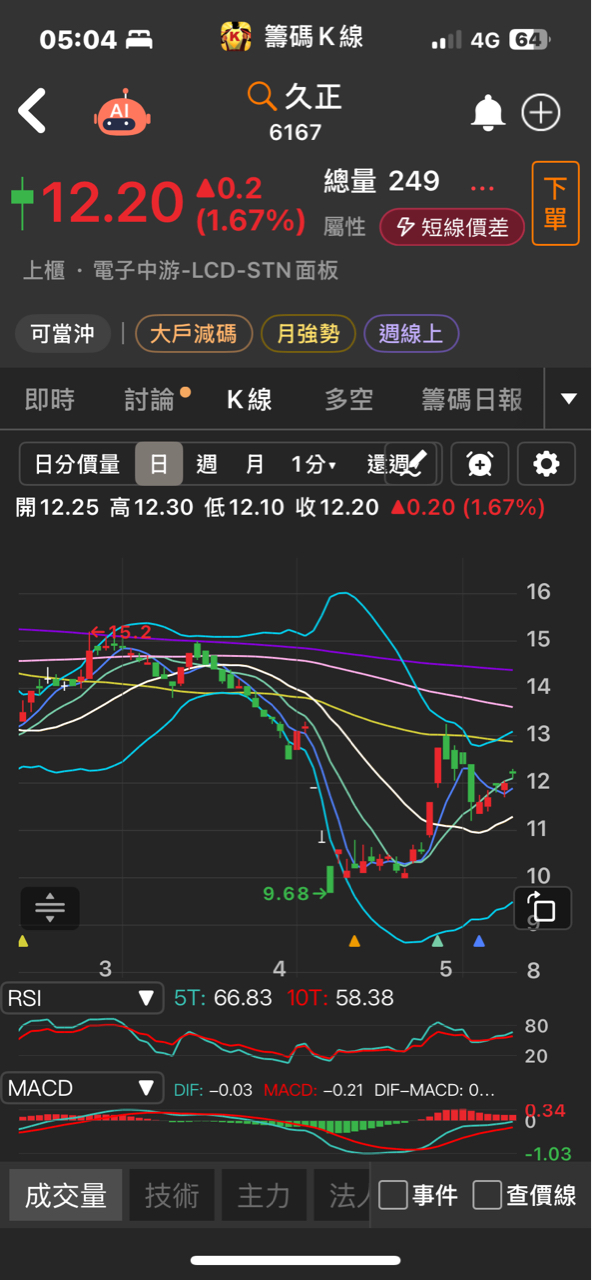Rotate chart to landscape view
Viewport: 592px width, 1280px height.
click(x=543, y=908)
